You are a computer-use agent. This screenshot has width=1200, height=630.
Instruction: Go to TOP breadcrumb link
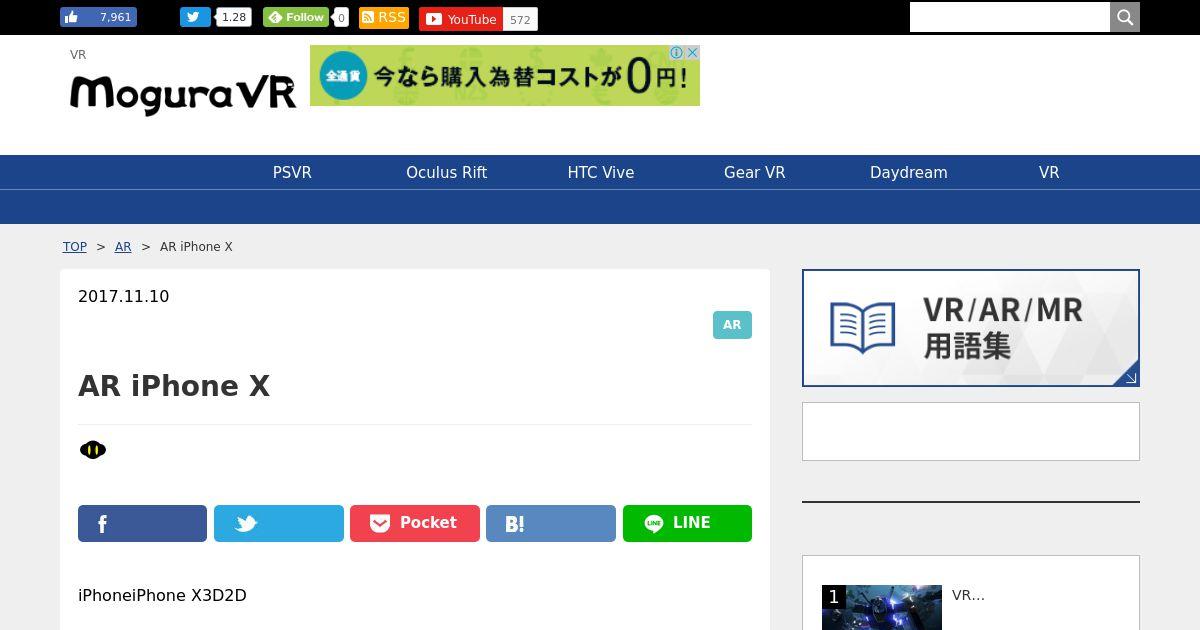click(x=75, y=247)
